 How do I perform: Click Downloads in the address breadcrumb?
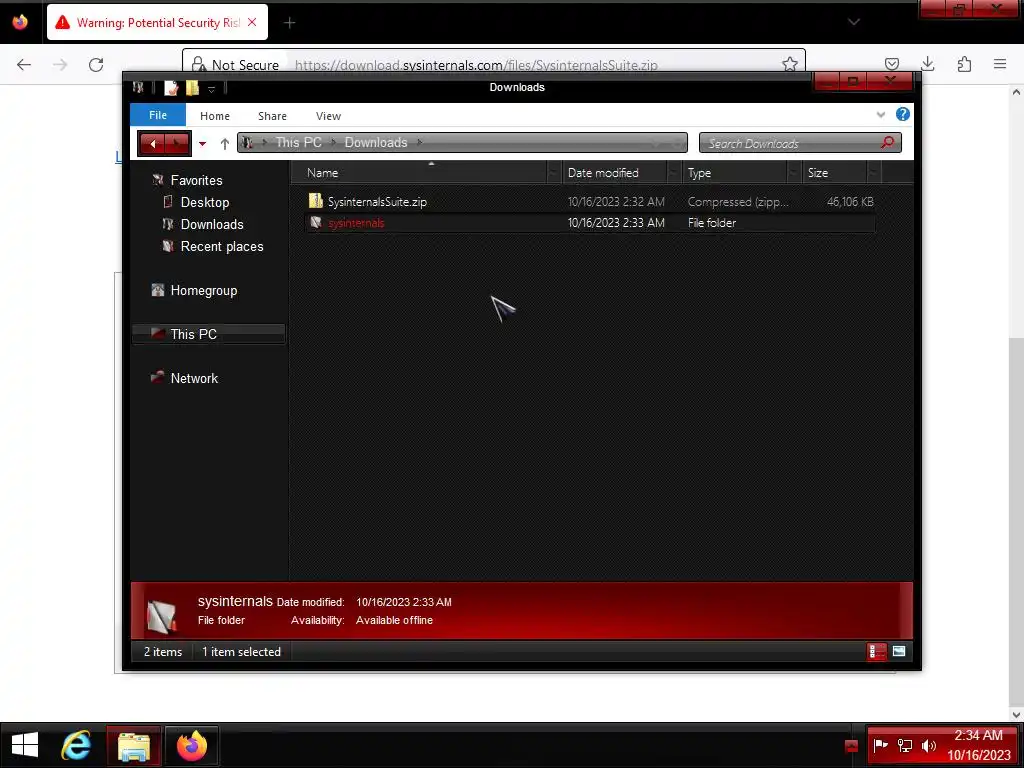376,142
